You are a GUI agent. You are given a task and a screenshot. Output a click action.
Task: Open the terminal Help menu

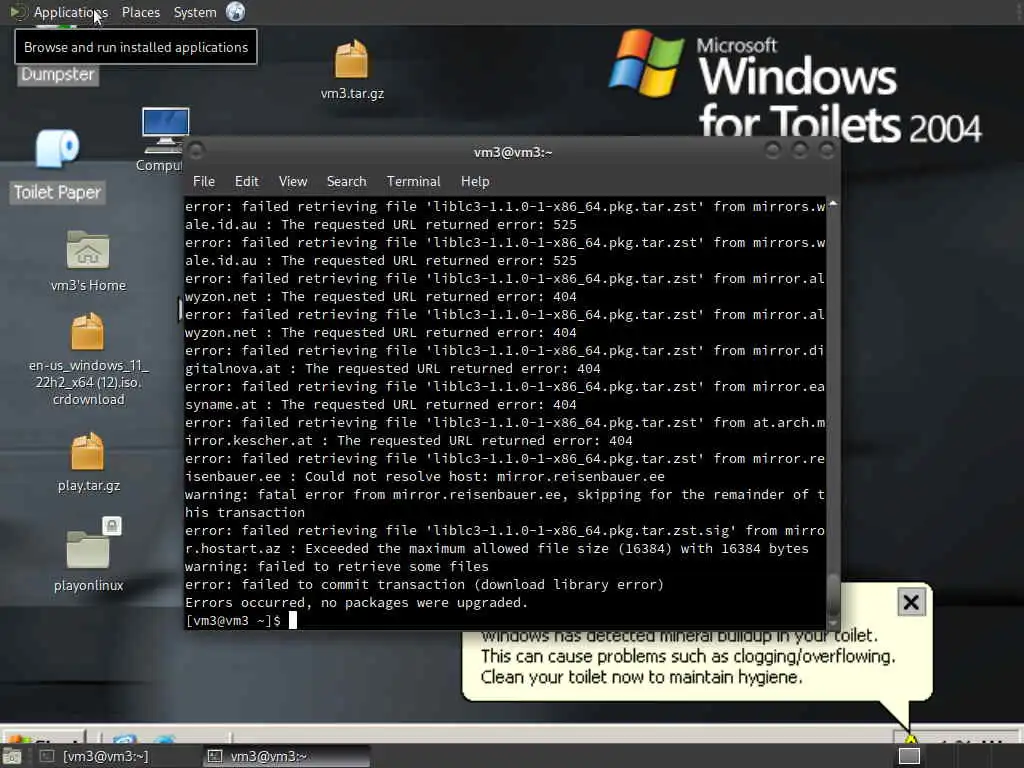pyautogui.click(x=475, y=182)
